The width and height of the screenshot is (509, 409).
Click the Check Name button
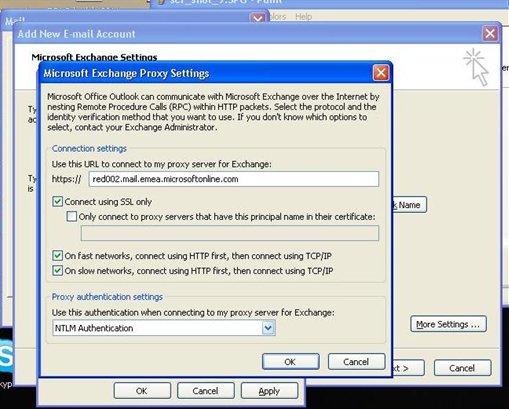point(409,205)
